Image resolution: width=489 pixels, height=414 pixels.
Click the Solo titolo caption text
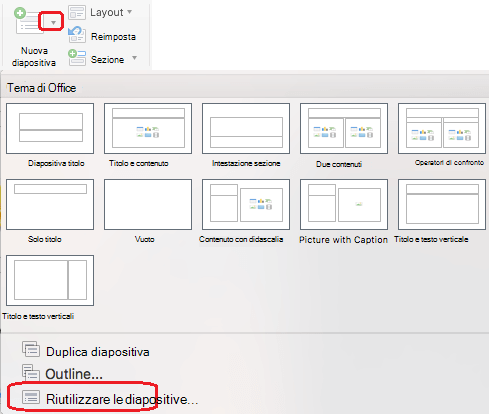pyautogui.click(x=45, y=239)
